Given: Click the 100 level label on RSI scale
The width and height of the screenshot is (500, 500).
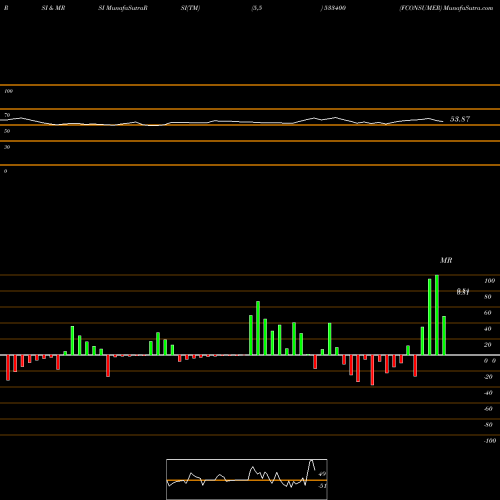Looking at the screenshot, I should click(8, 91).
